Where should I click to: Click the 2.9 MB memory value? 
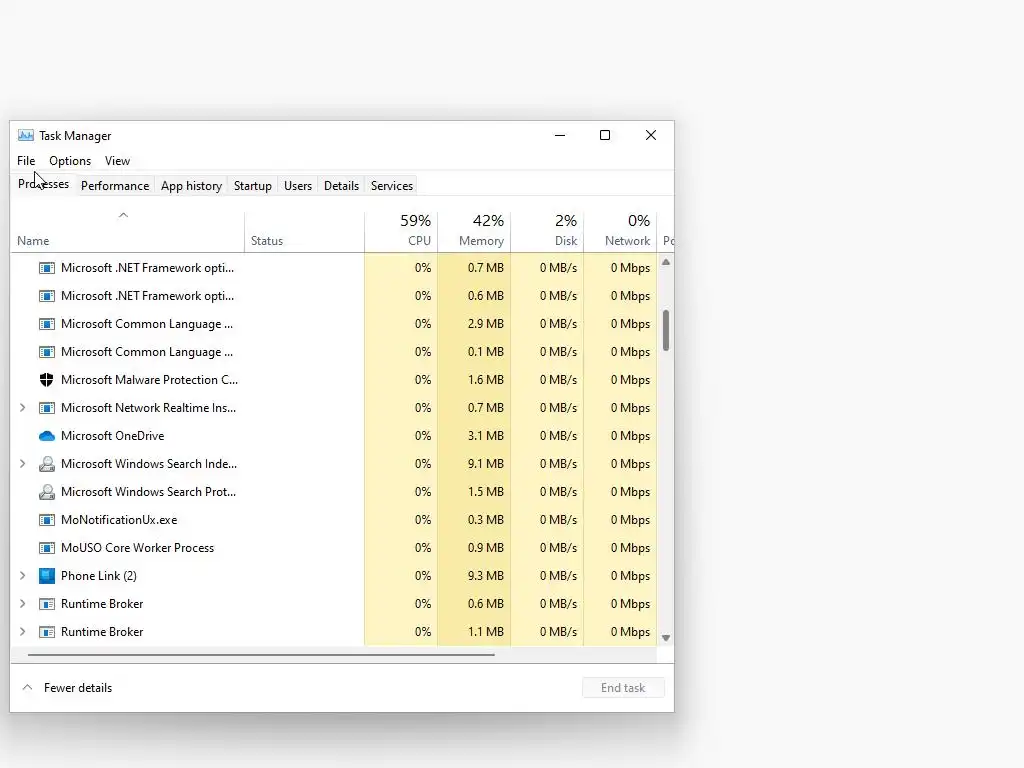click(485, 324)
